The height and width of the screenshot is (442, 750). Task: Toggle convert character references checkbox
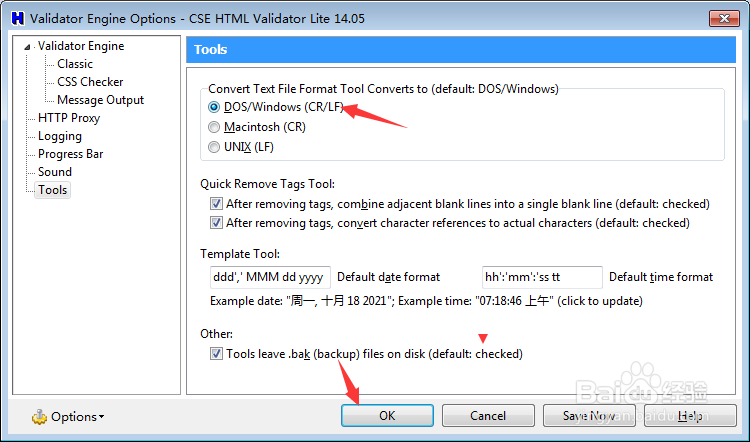click(x=217, y=223)
